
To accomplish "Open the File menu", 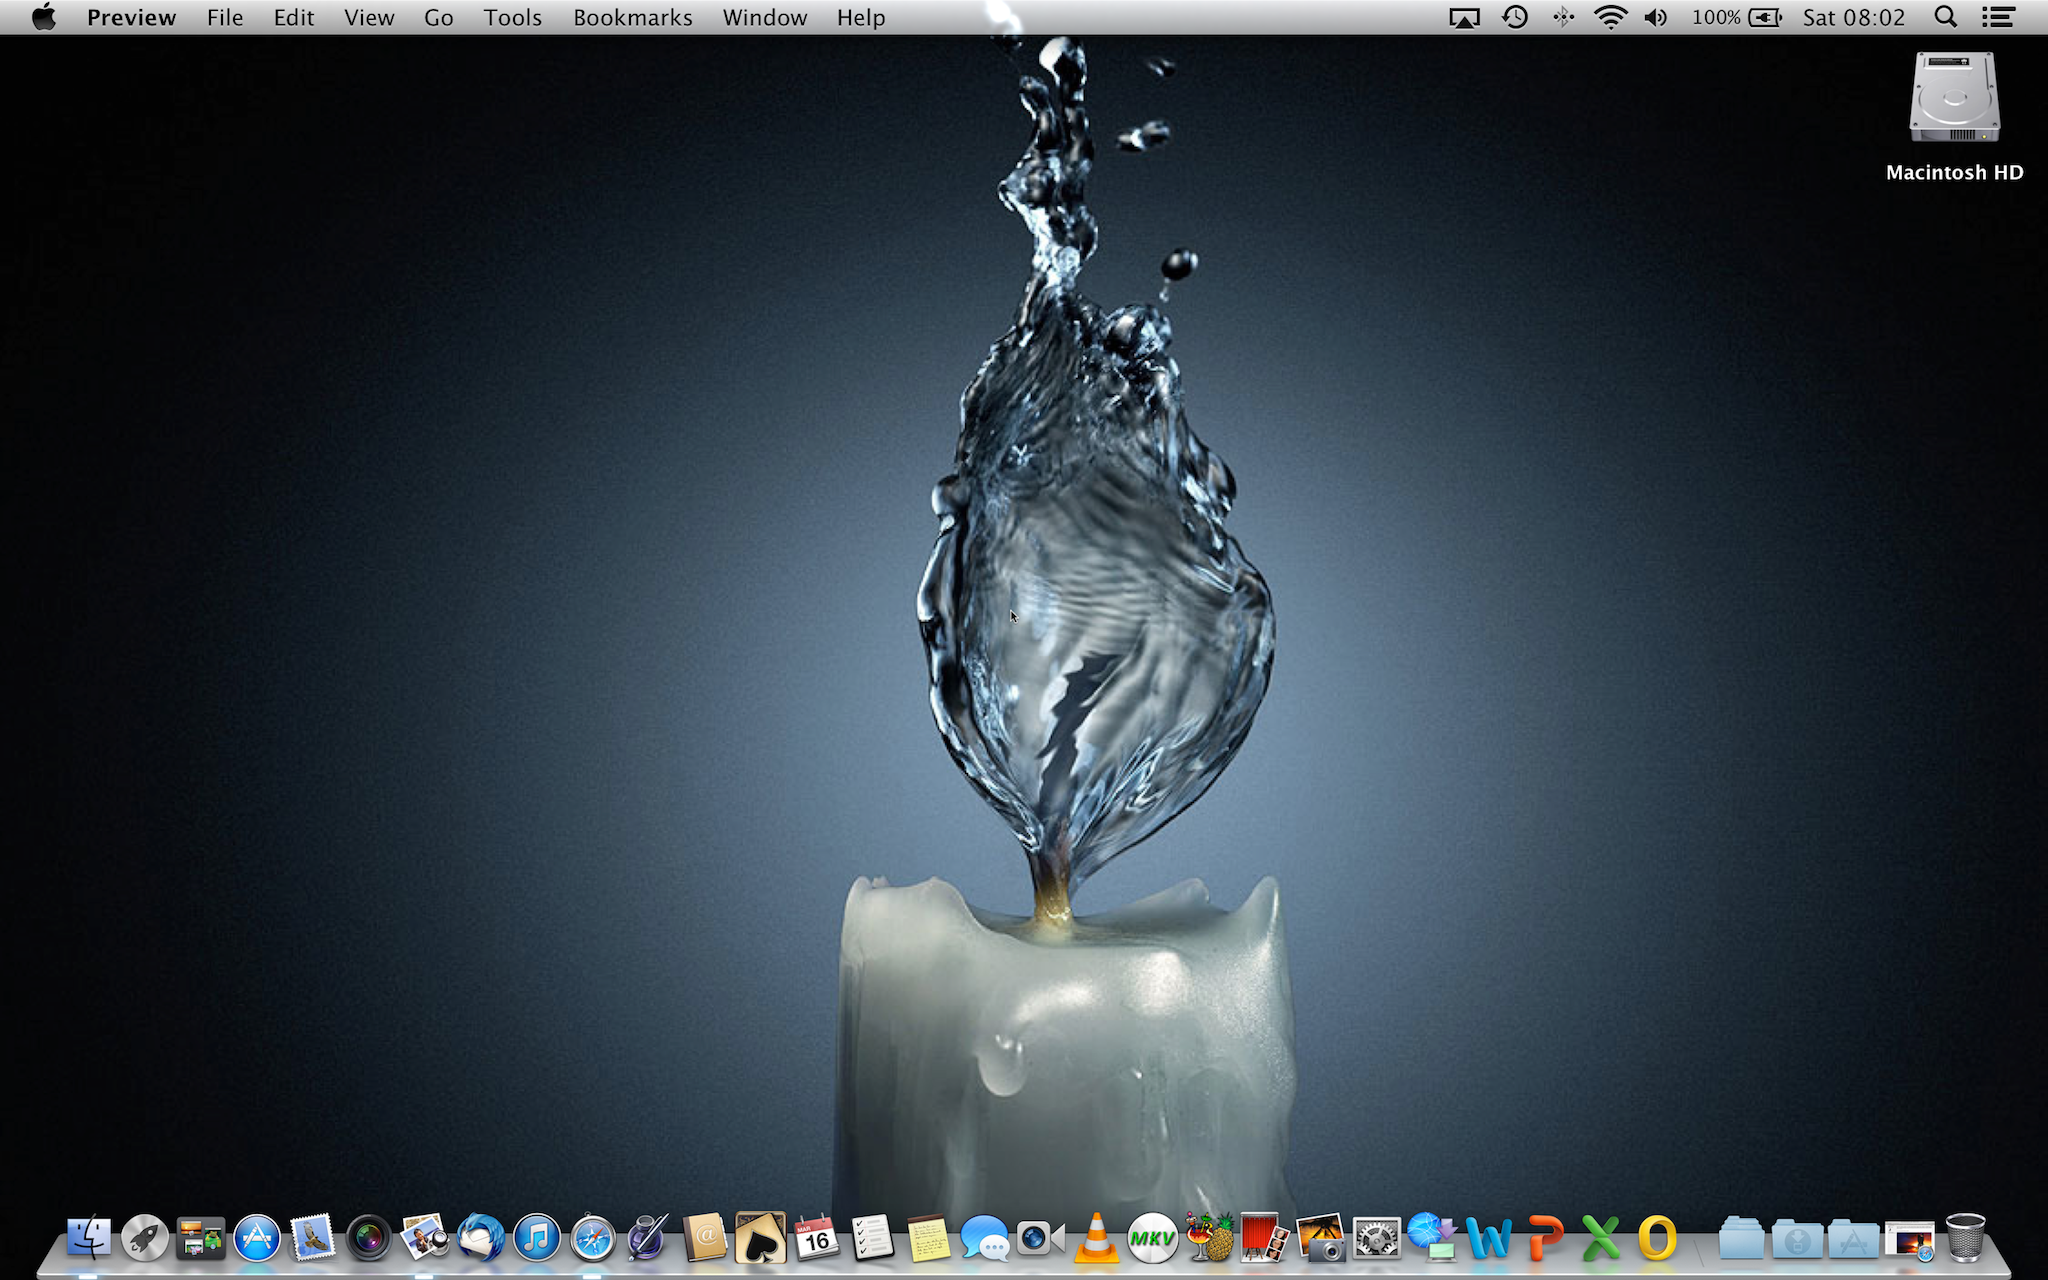I will (225, 17).
